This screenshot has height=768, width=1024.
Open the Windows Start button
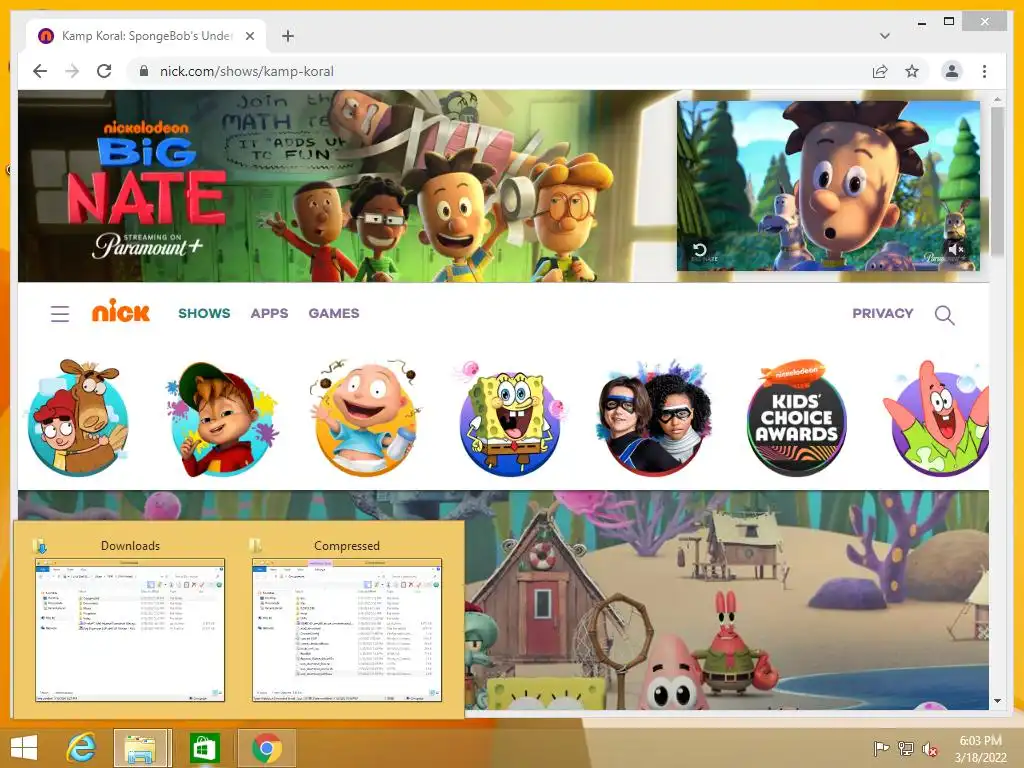24,748
